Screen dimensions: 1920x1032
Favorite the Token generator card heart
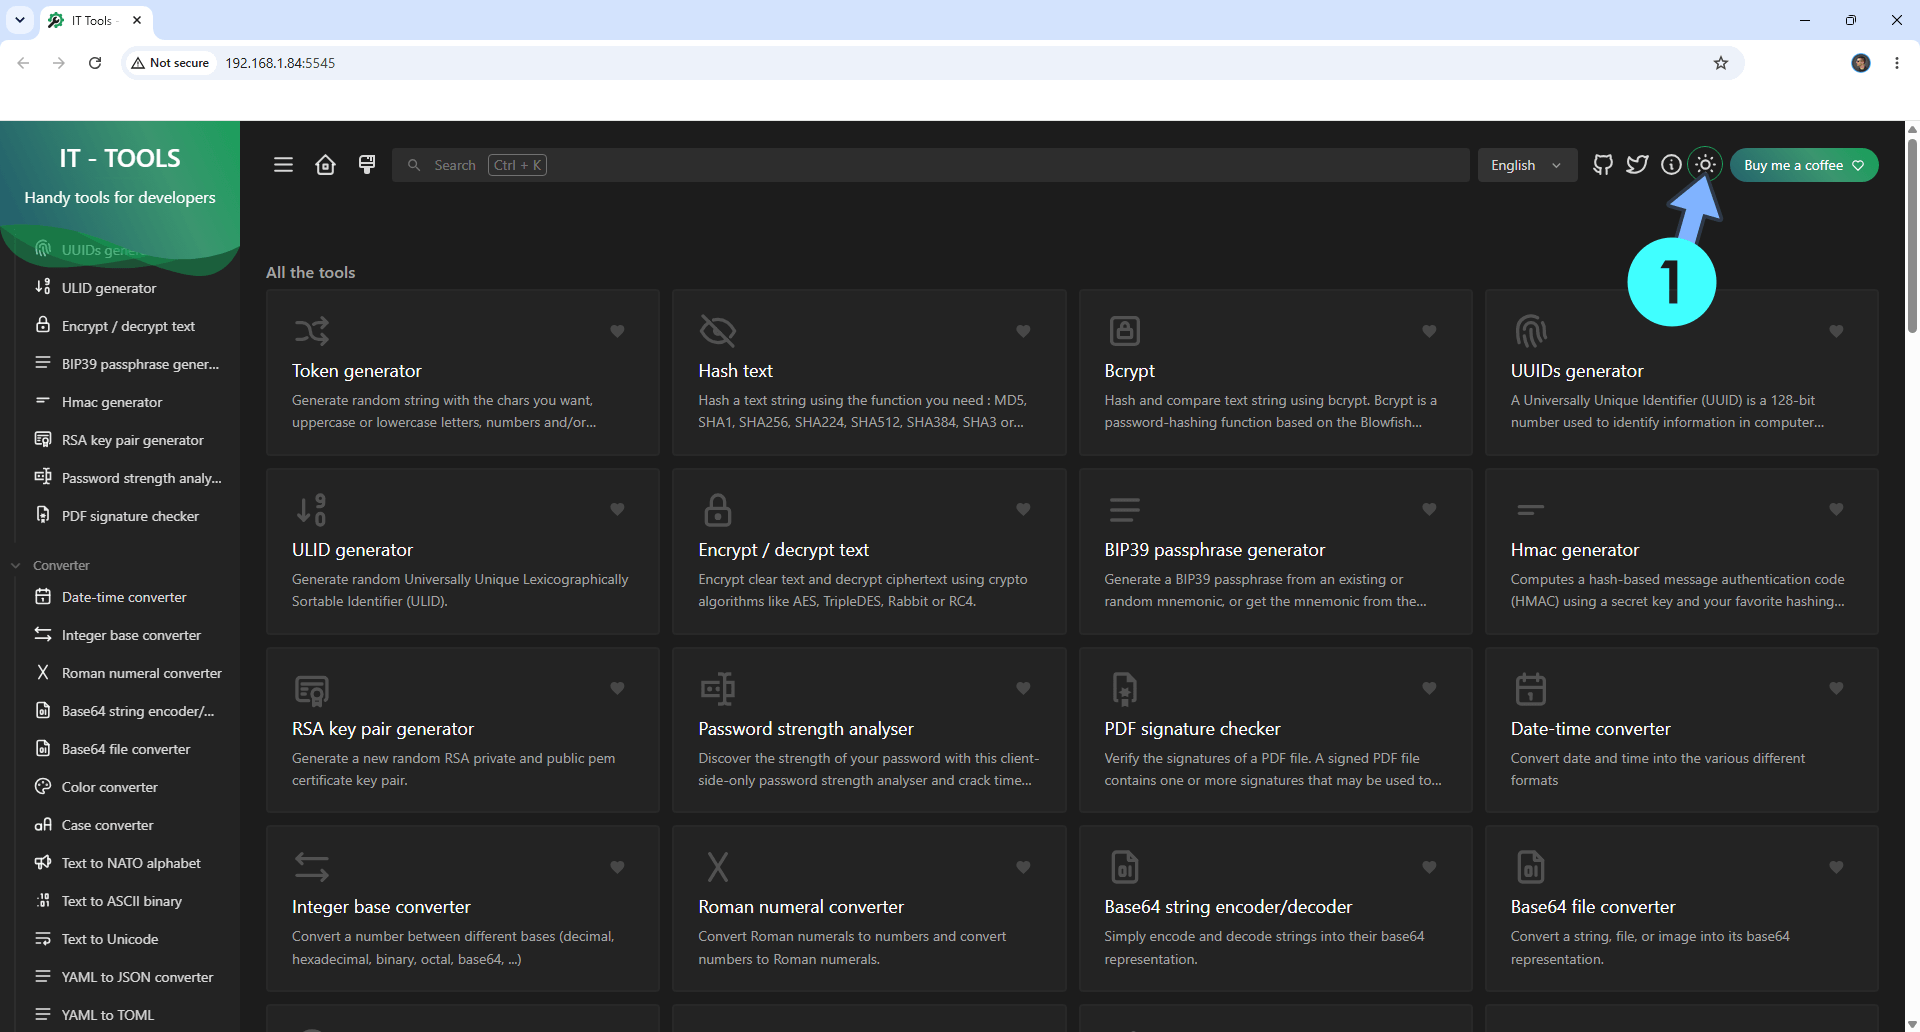tap(617, 331)
